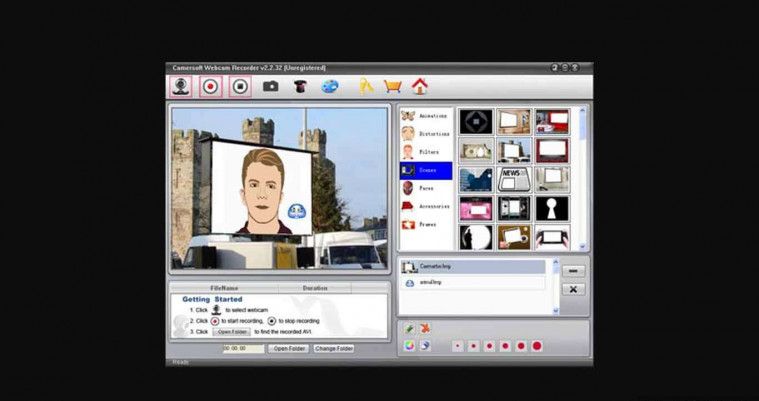The height and width of the screenshot is (401, 759).
Task: Choose the pink banner scene thumbnail
Action: [x=476, y=209]
